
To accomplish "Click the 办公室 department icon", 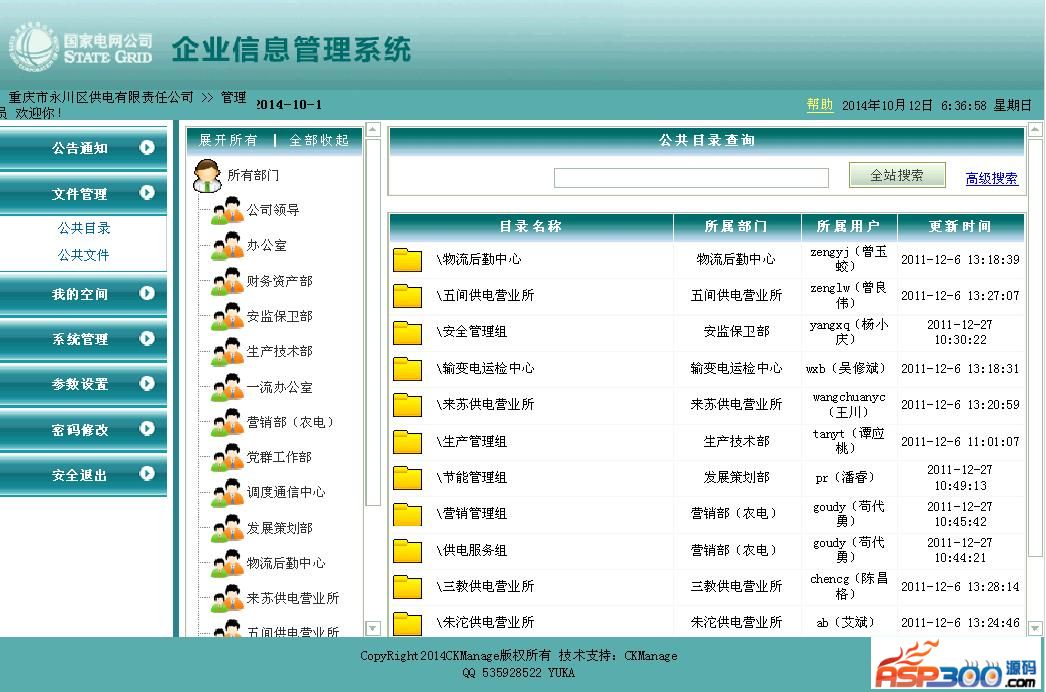I will tap(227, 246).
